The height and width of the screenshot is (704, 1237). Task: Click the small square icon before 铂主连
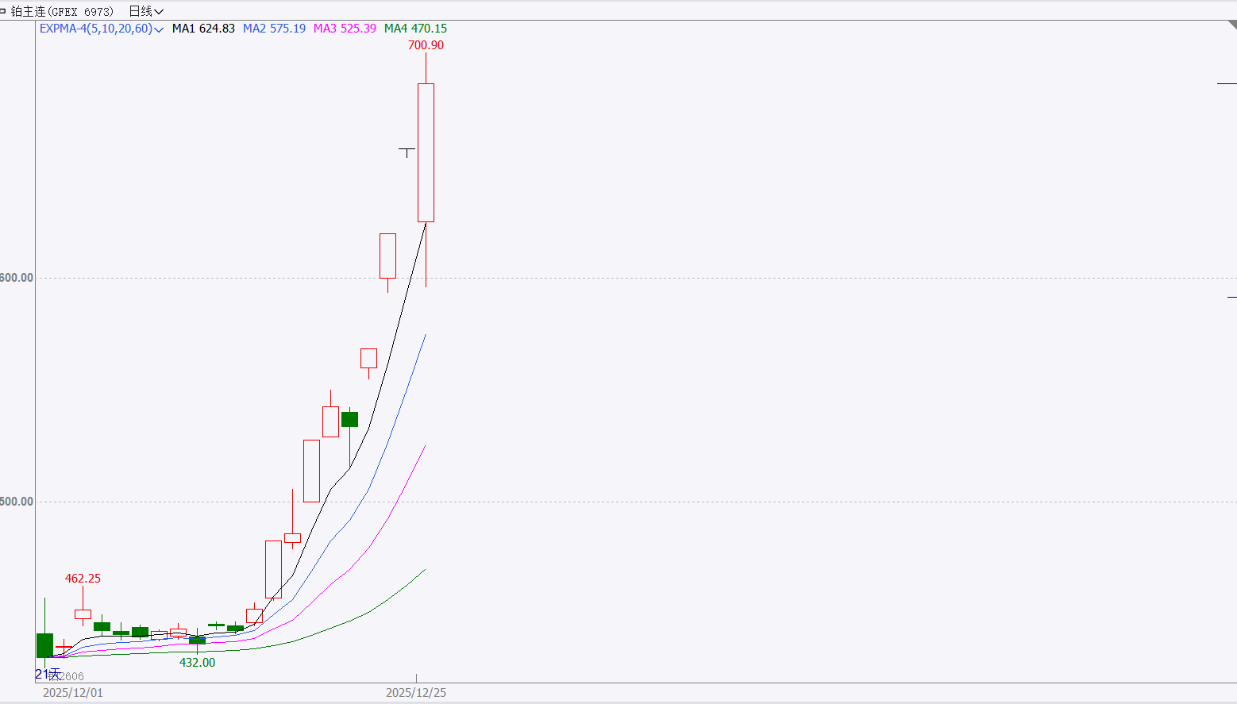click(x=3, y=10)
